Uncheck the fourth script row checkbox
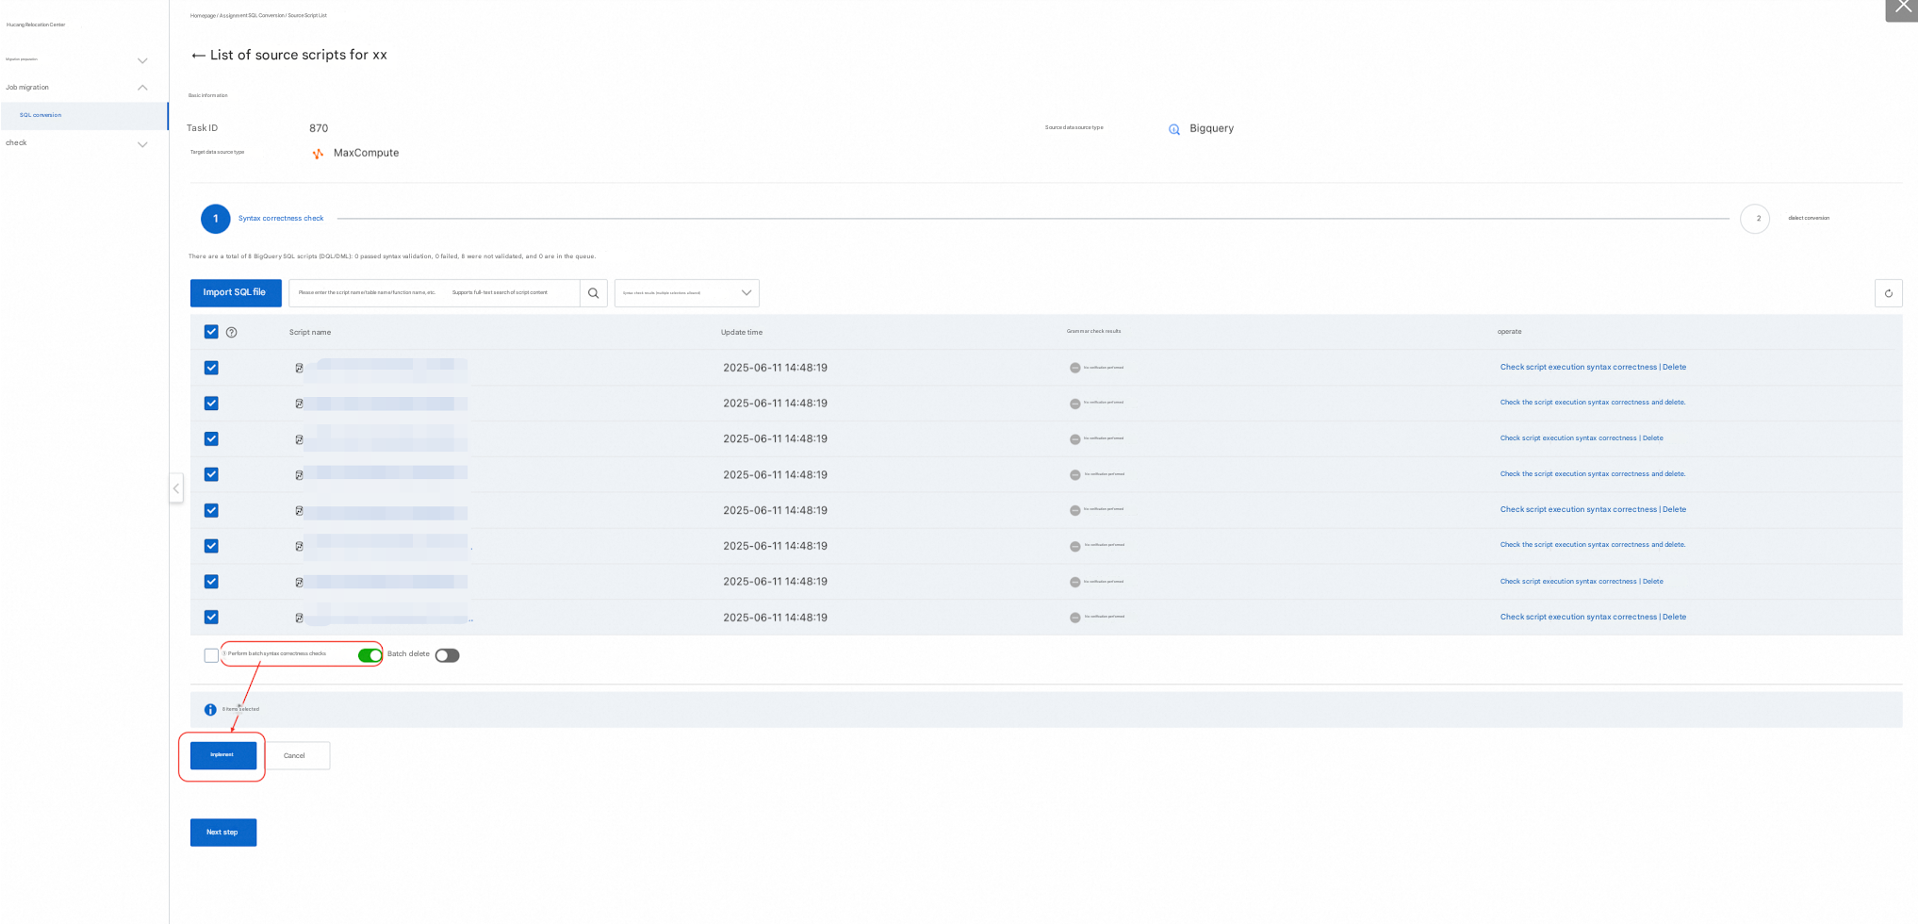Viewport: 1918px width, 924px height. pyautogui.click(x=211, y=475)
